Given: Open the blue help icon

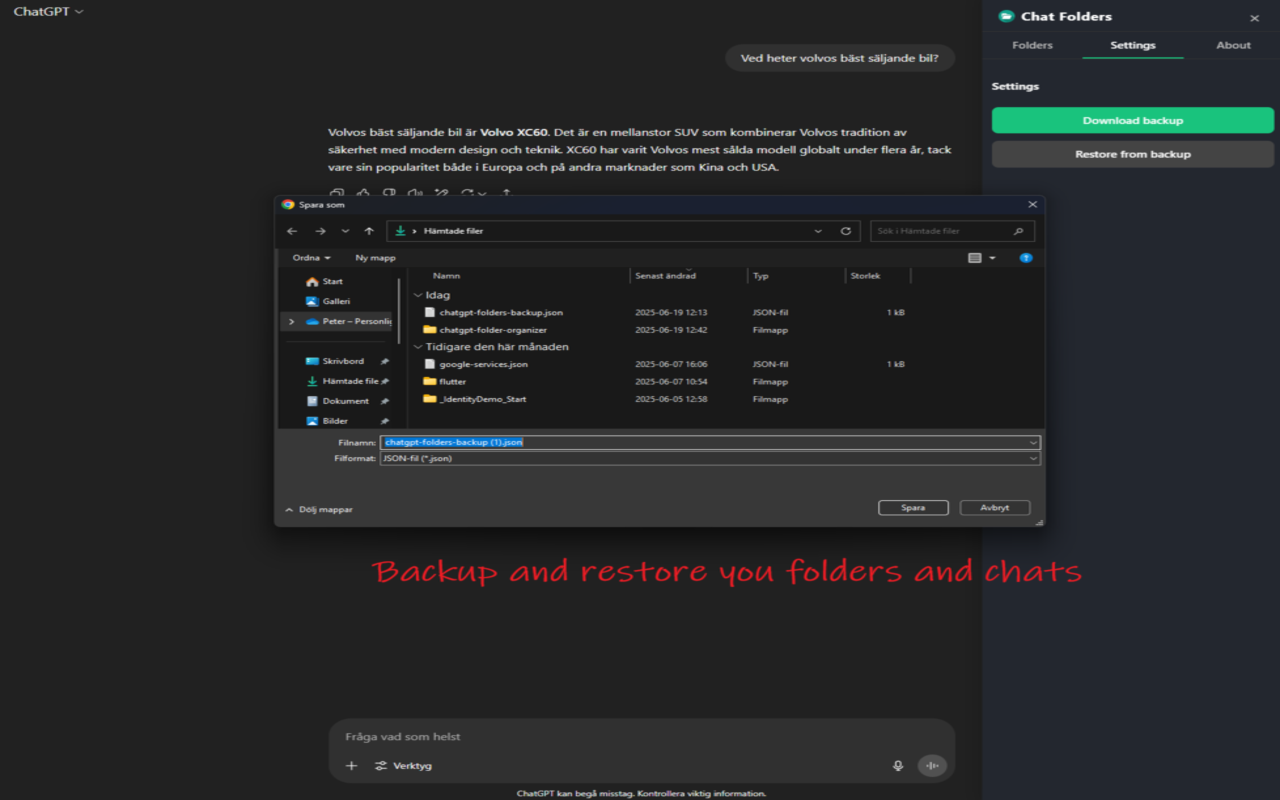Looking at the screenshot, I should tap(1025, 258).
